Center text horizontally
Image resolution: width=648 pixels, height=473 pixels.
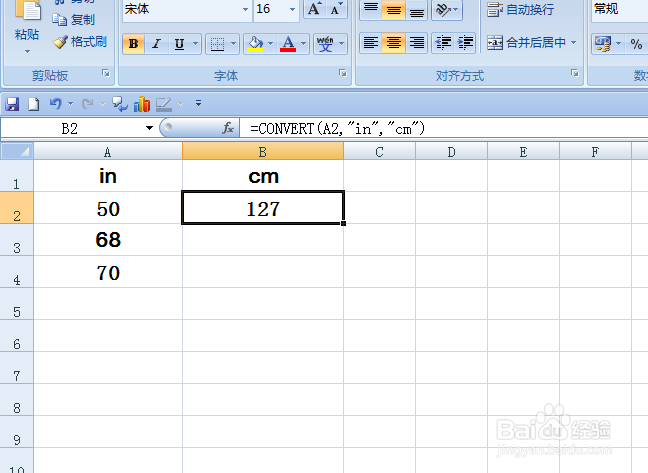tap(393, 43)
